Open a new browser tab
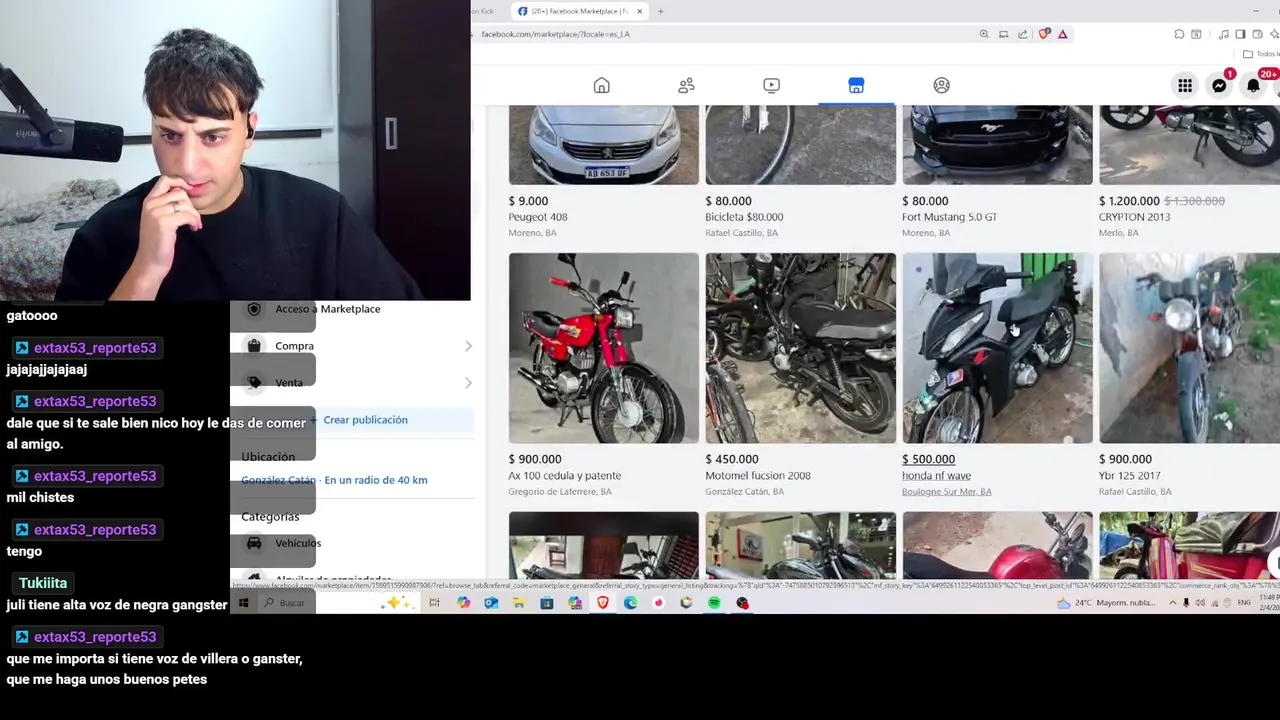The width and height of the screenshot is (1280, 720). 660,11
